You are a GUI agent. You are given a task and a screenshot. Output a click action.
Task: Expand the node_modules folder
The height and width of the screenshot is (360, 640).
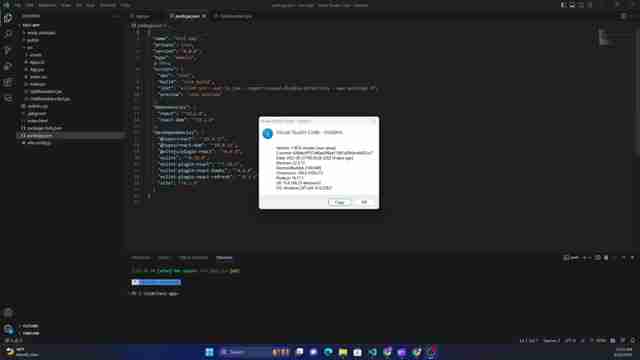click(41, 33)
